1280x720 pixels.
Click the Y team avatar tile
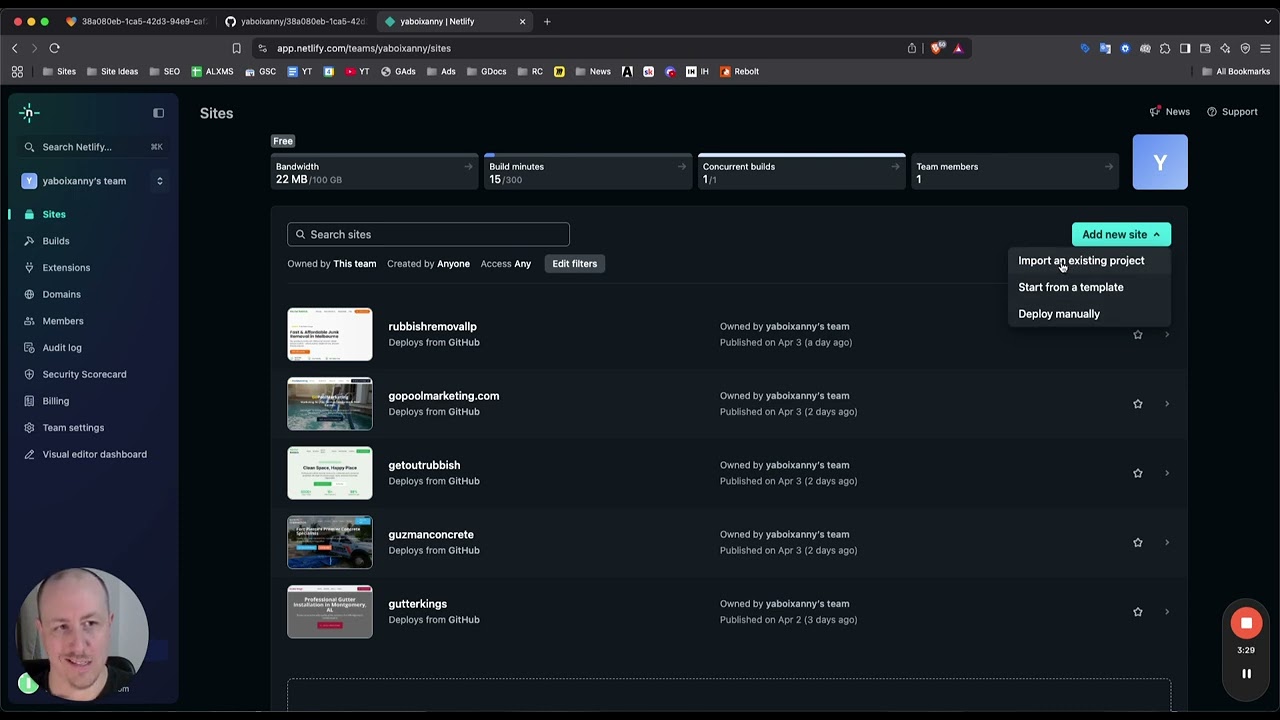(1160, 162)
